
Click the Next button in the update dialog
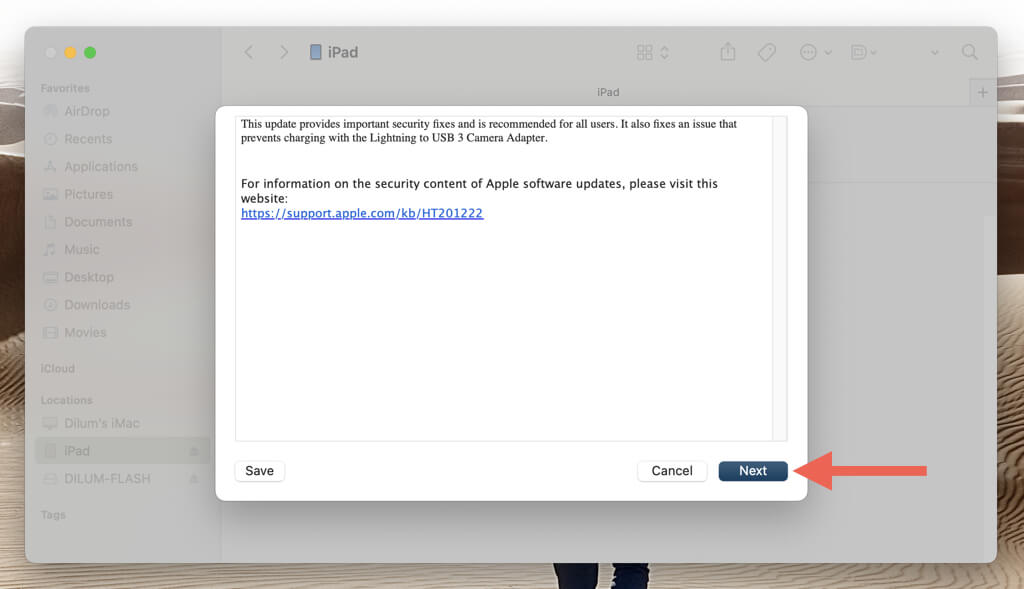point(752,471)
